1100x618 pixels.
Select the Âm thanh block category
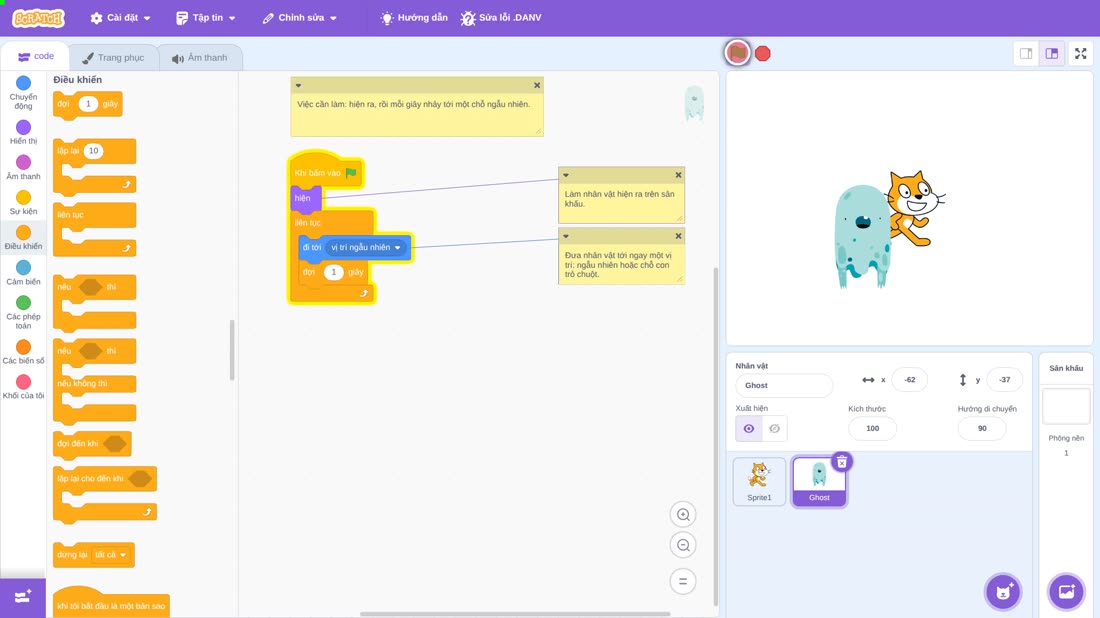(23, 168)
